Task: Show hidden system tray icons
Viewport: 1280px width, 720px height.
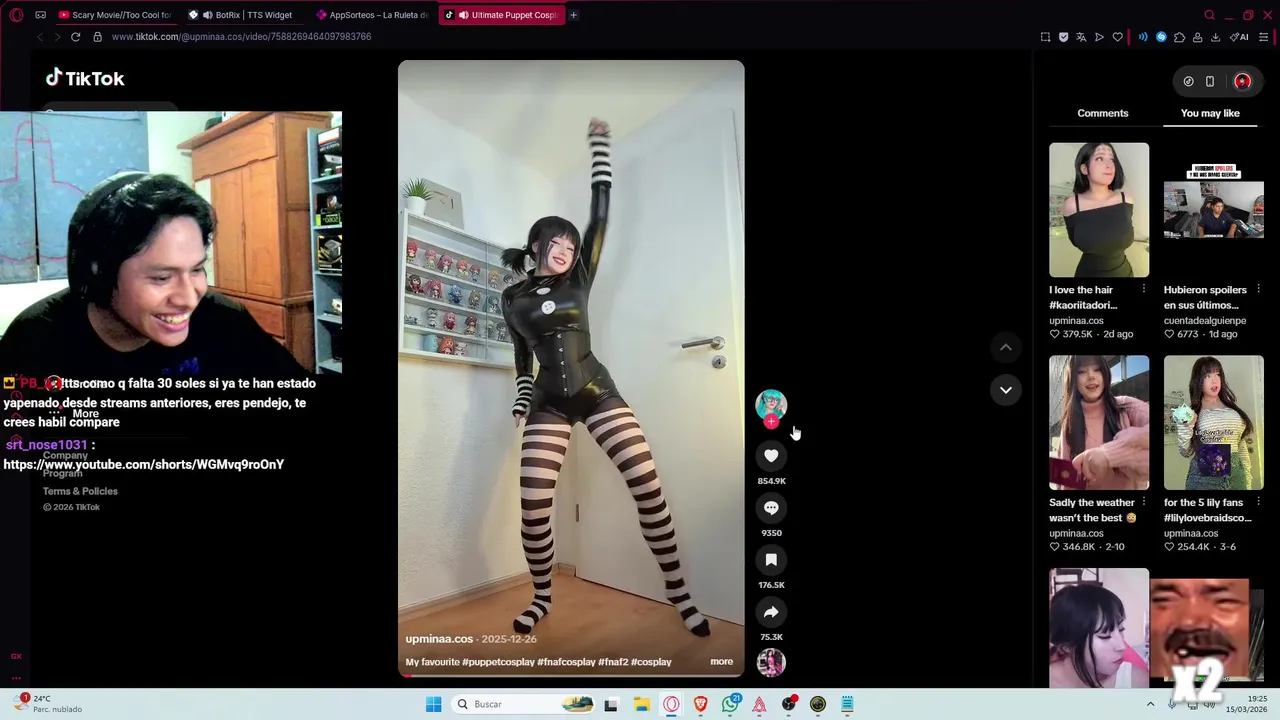Action: point(1150,704)
